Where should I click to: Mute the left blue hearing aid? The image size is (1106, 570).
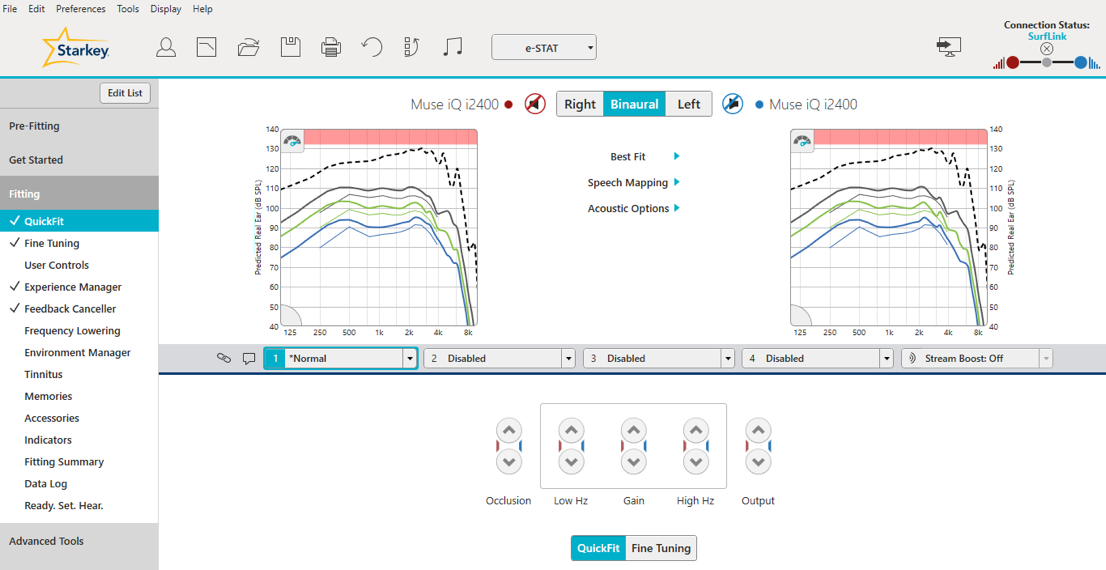(x=733, y=104)
